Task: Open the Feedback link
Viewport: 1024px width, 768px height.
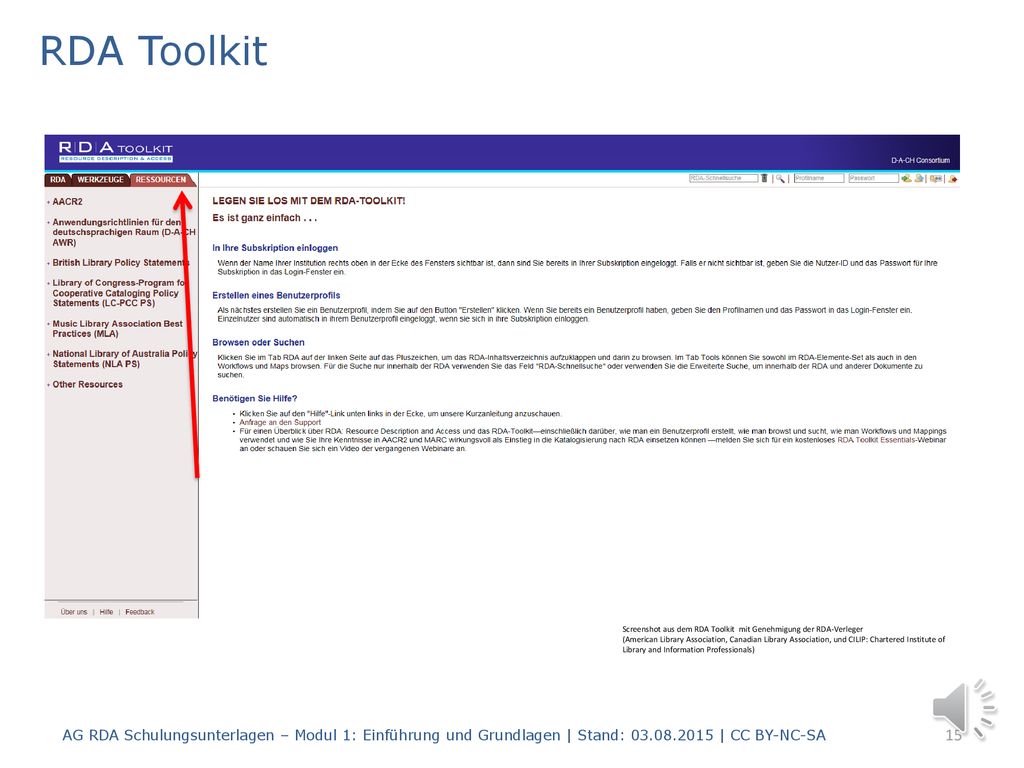Action: click(x=140, y=612)
